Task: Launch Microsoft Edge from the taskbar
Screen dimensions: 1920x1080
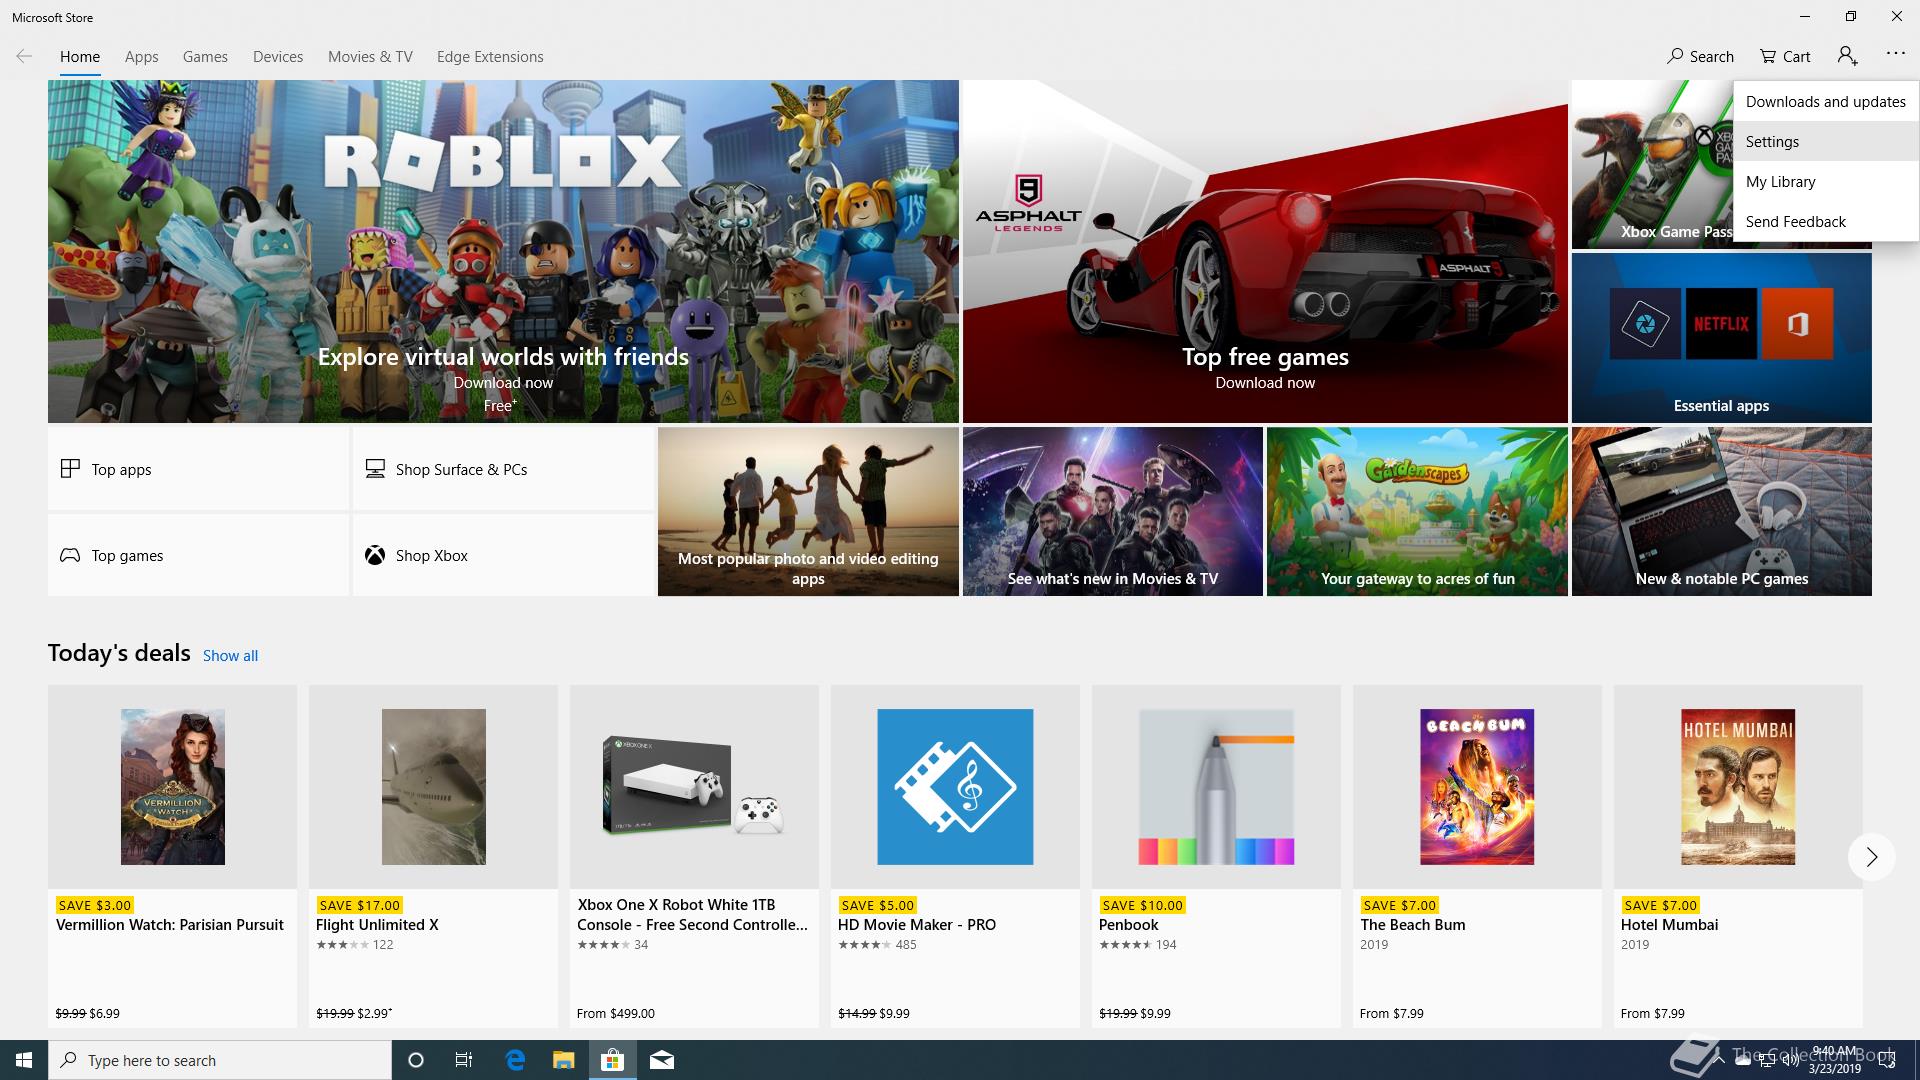Action: 515,1060
